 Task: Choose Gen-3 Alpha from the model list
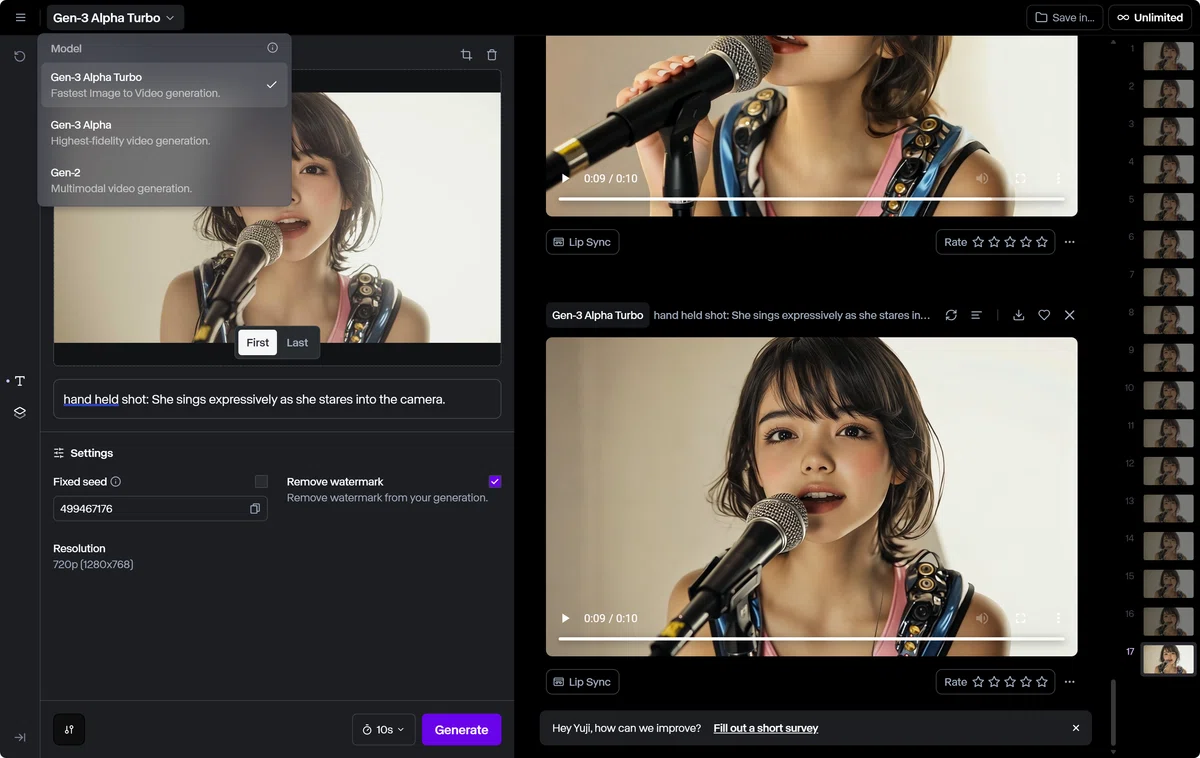(x=165, y=133)
